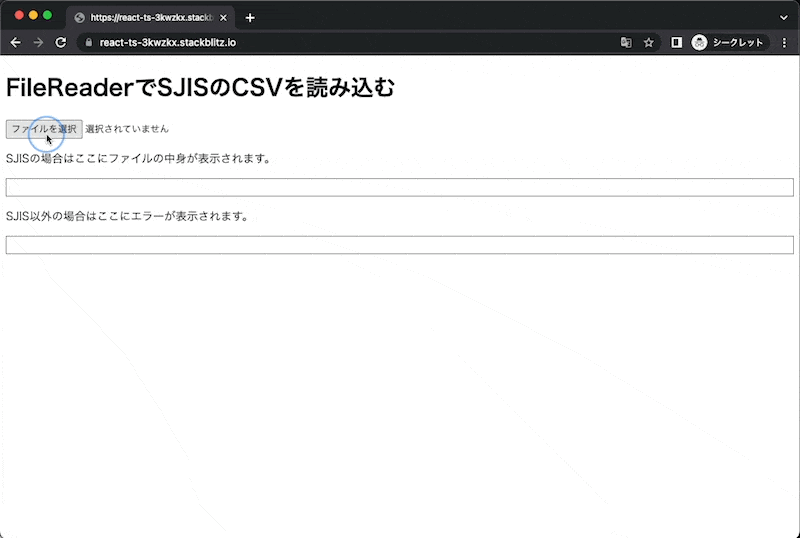Select the react-ts-3kwzkx.stackblitz tab

pos(151,17)
